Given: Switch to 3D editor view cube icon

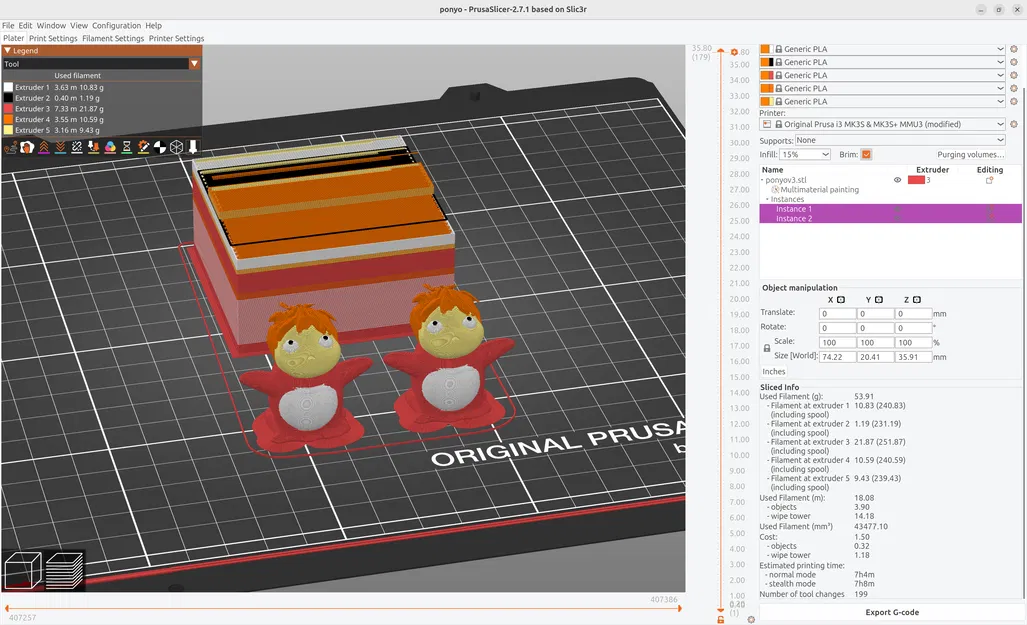Looking at the screenshot, I should [x=23, y=572].
